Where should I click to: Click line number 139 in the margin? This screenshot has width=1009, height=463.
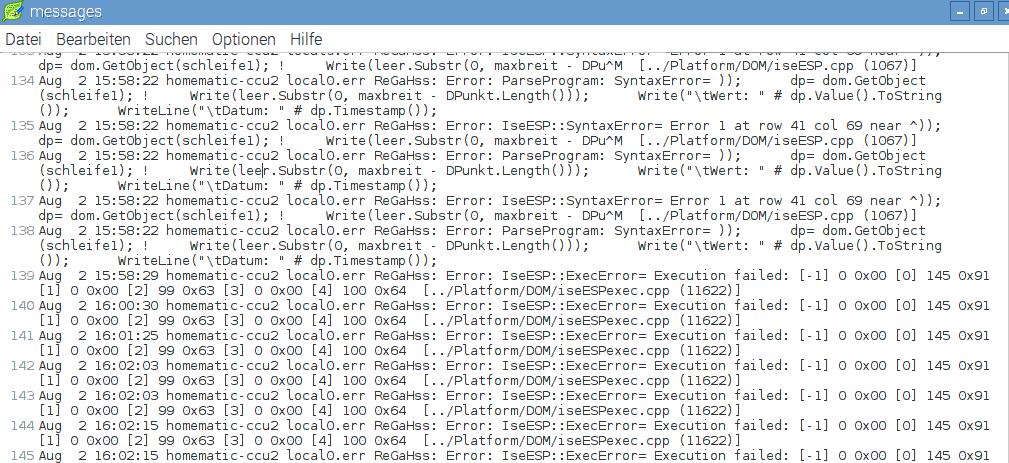tap(20, 275)
